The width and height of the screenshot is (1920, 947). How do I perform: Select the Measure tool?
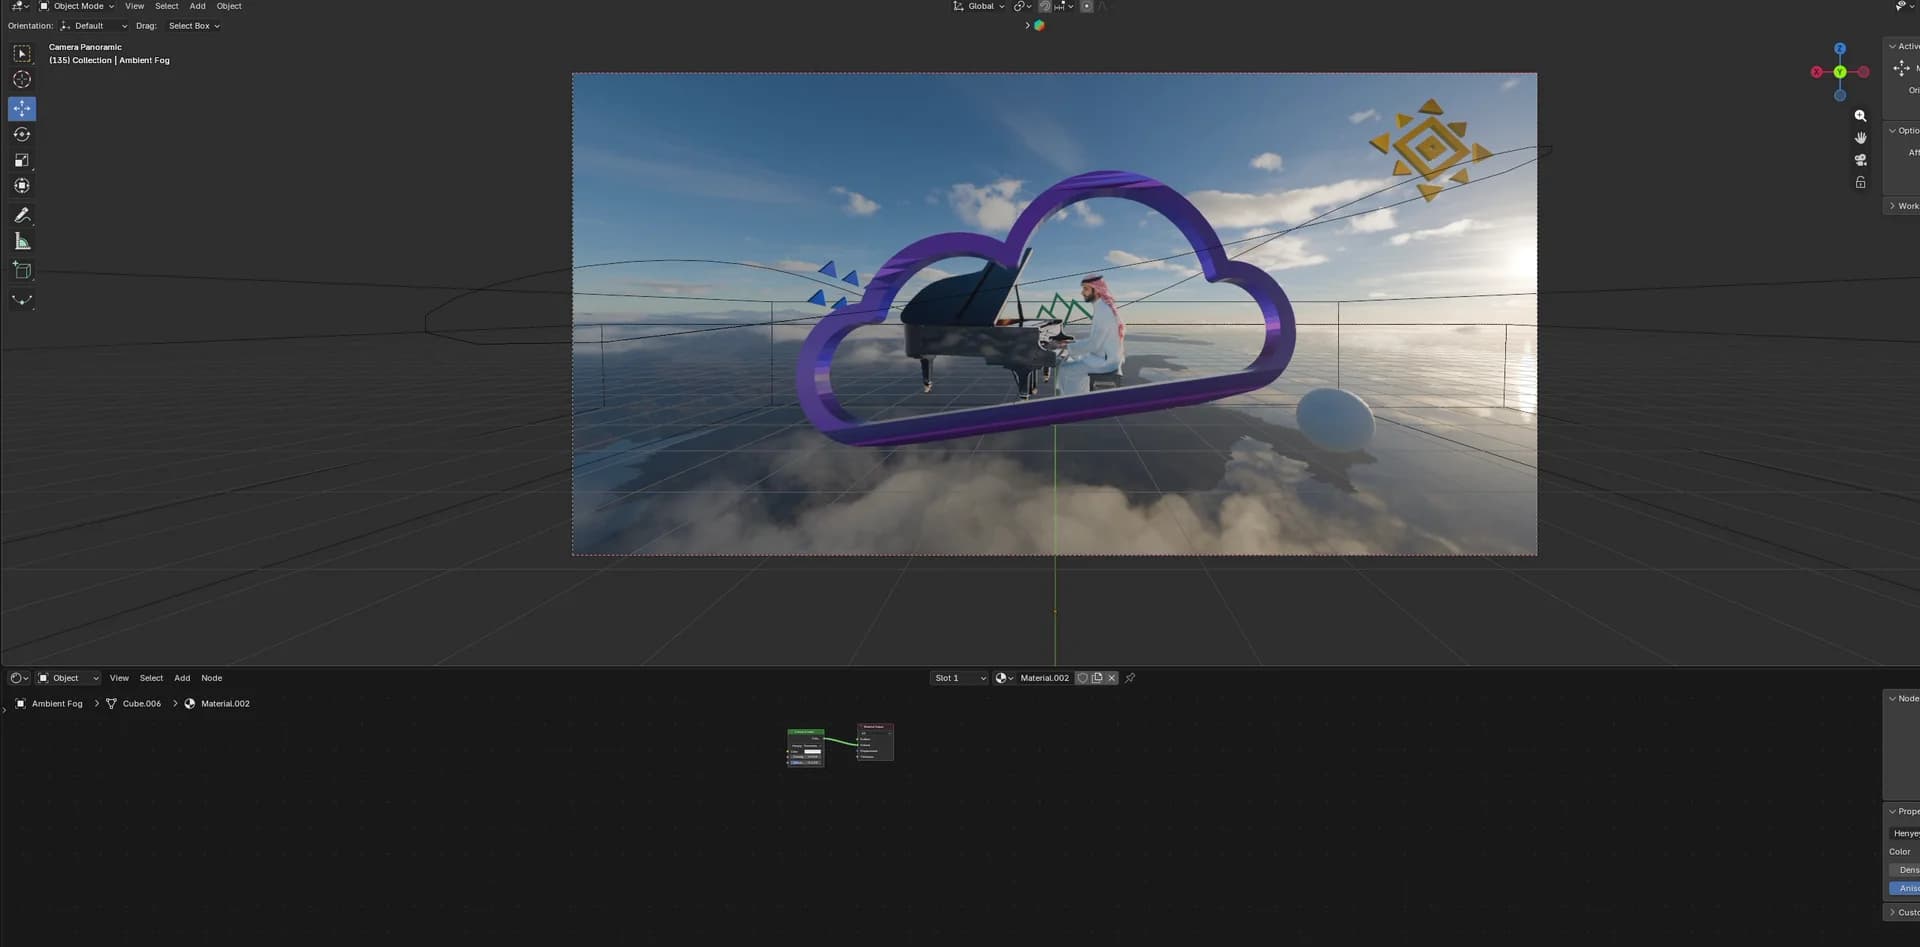pos(22,241)
